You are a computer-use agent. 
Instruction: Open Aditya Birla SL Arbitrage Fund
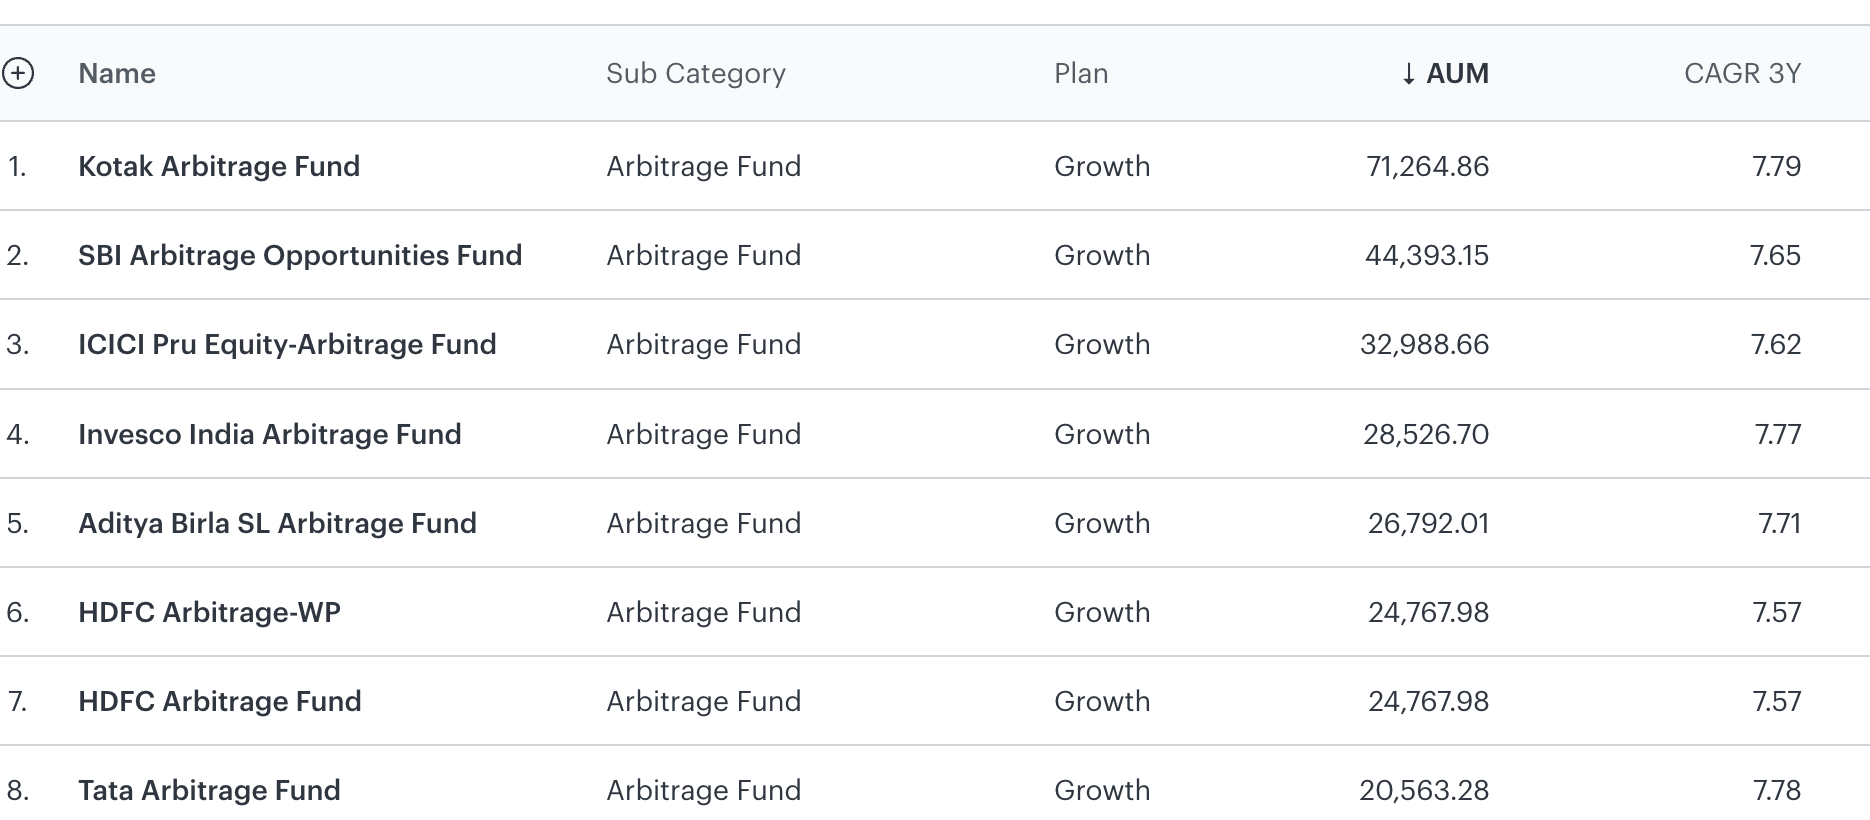point(277,523)
